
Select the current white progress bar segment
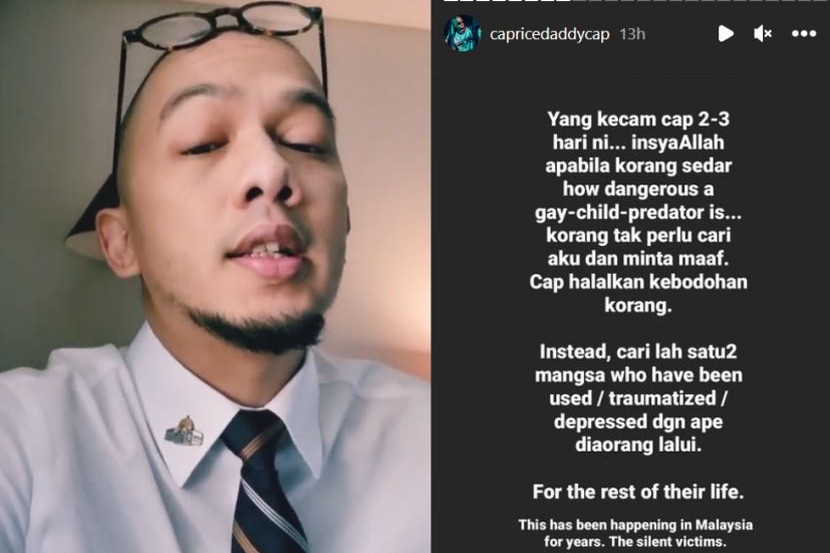563,1
